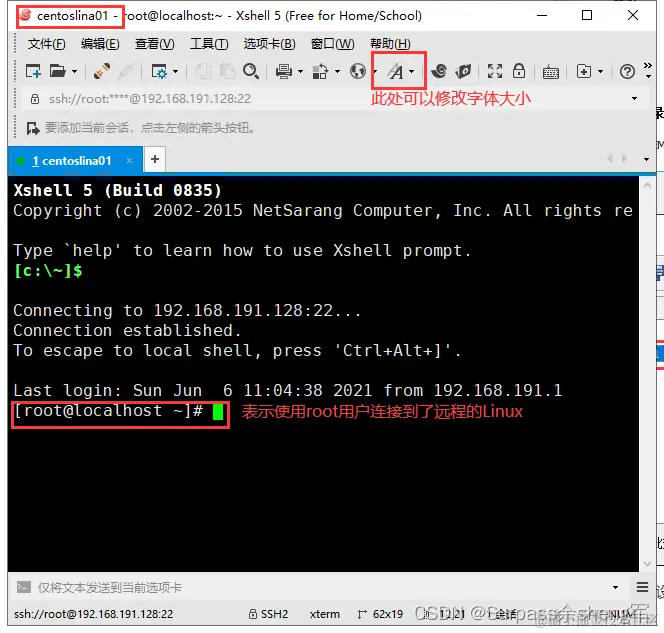Image resolution: width=664 pixels, height=633 pixels.
Task: Expand the address bar dropdown arrow
Action: (x=634, y=99)
